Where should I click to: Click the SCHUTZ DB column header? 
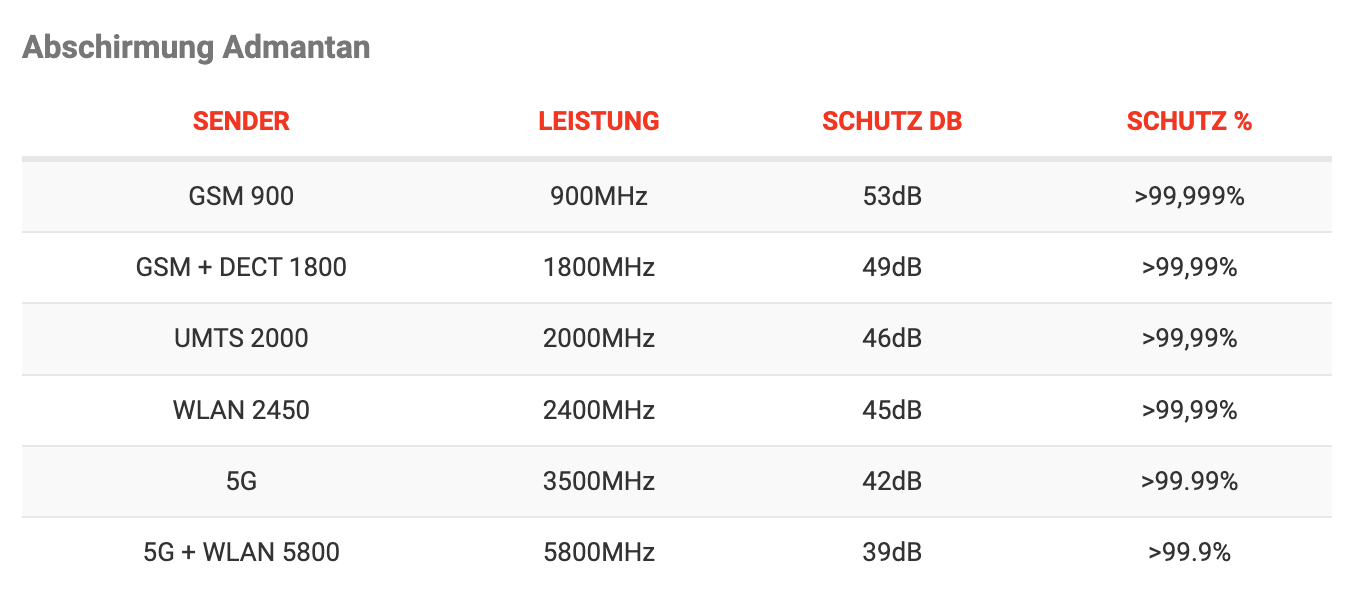tap(892, 121)
